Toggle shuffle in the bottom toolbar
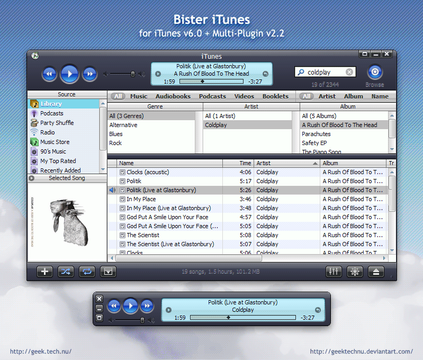The image size is (423, 360). coord(66,272)
